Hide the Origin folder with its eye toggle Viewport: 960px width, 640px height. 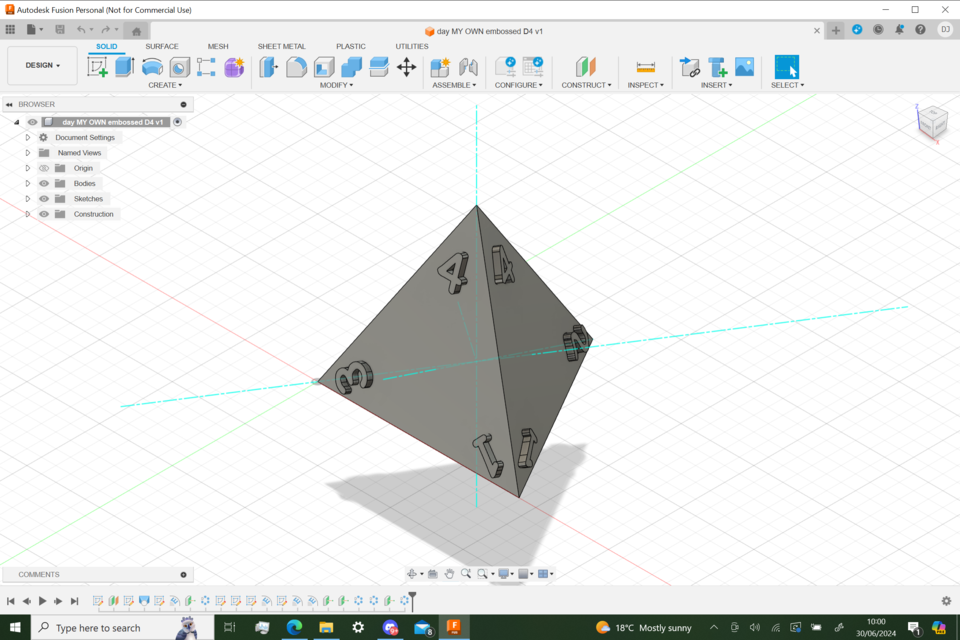[x=43, y=168]
